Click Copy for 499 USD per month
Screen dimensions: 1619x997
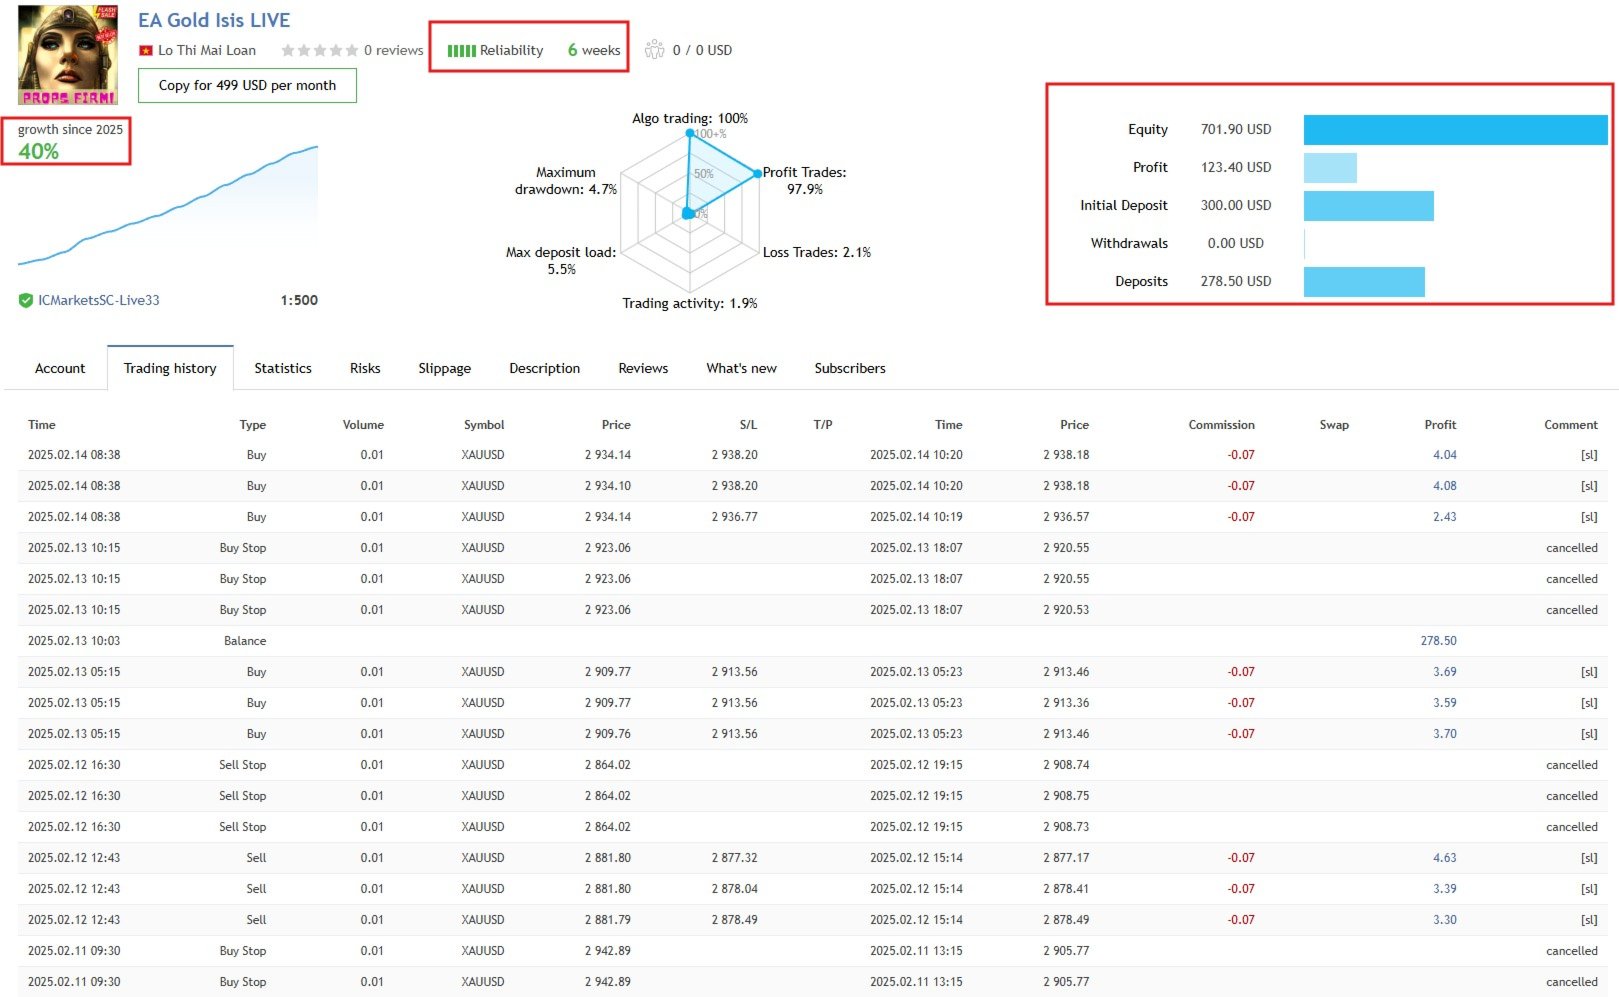[247, 85]
